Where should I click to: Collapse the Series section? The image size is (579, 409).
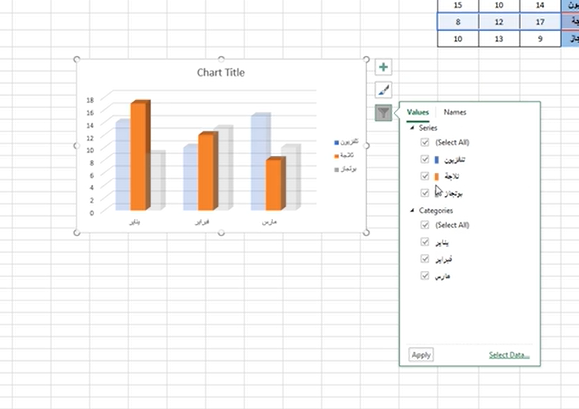[x=412, y=128]
